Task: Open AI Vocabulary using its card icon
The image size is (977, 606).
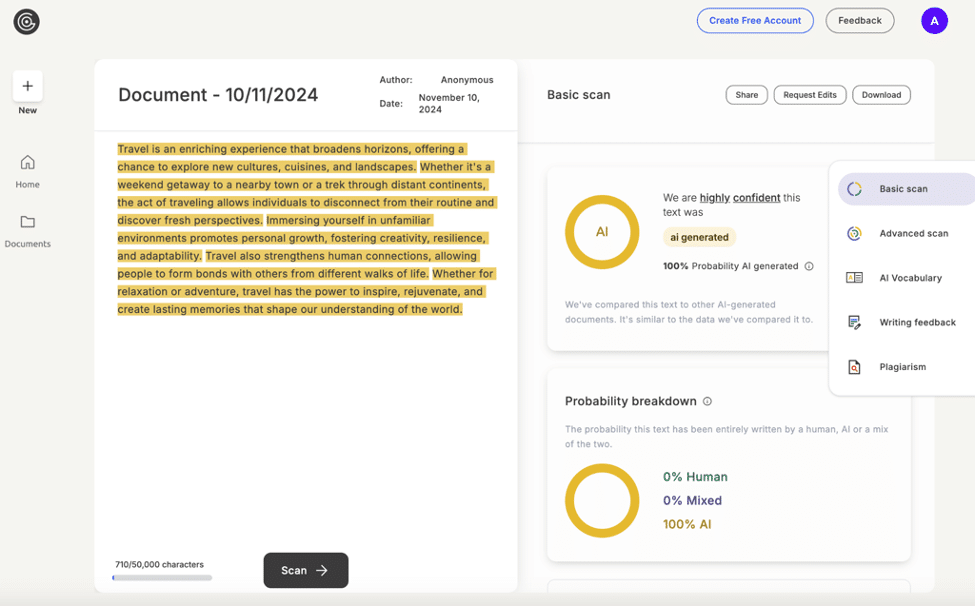Action: [854, 278]
